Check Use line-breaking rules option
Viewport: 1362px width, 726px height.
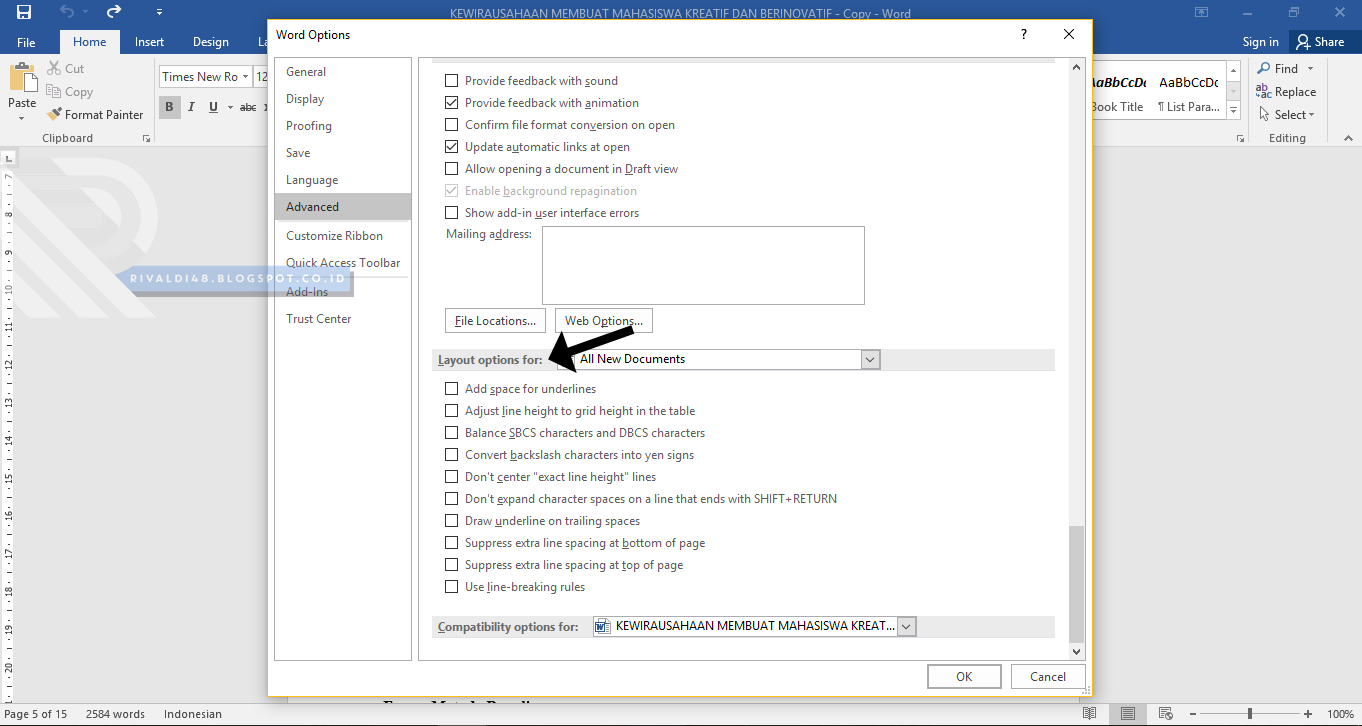pos(451,586)
